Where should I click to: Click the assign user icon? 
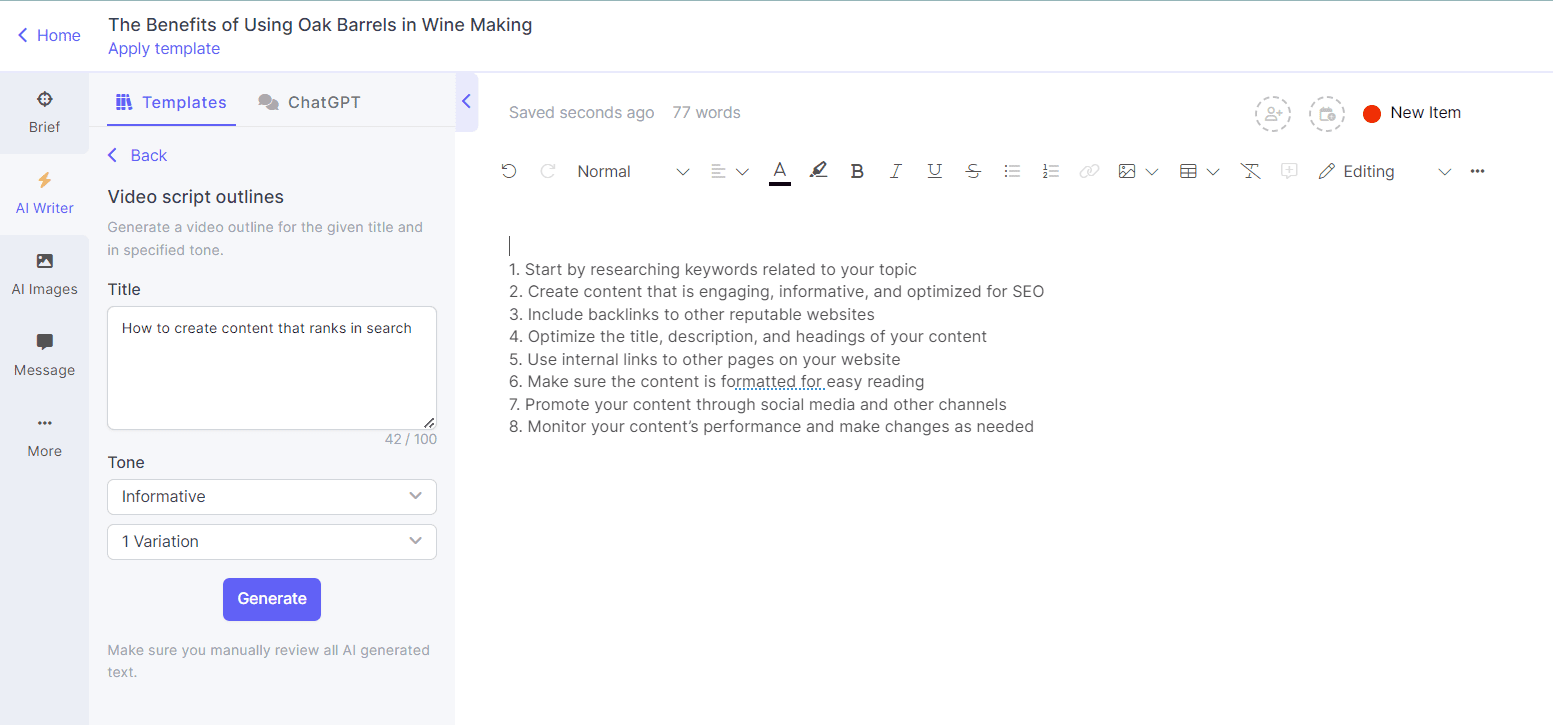click(1273, 114)
